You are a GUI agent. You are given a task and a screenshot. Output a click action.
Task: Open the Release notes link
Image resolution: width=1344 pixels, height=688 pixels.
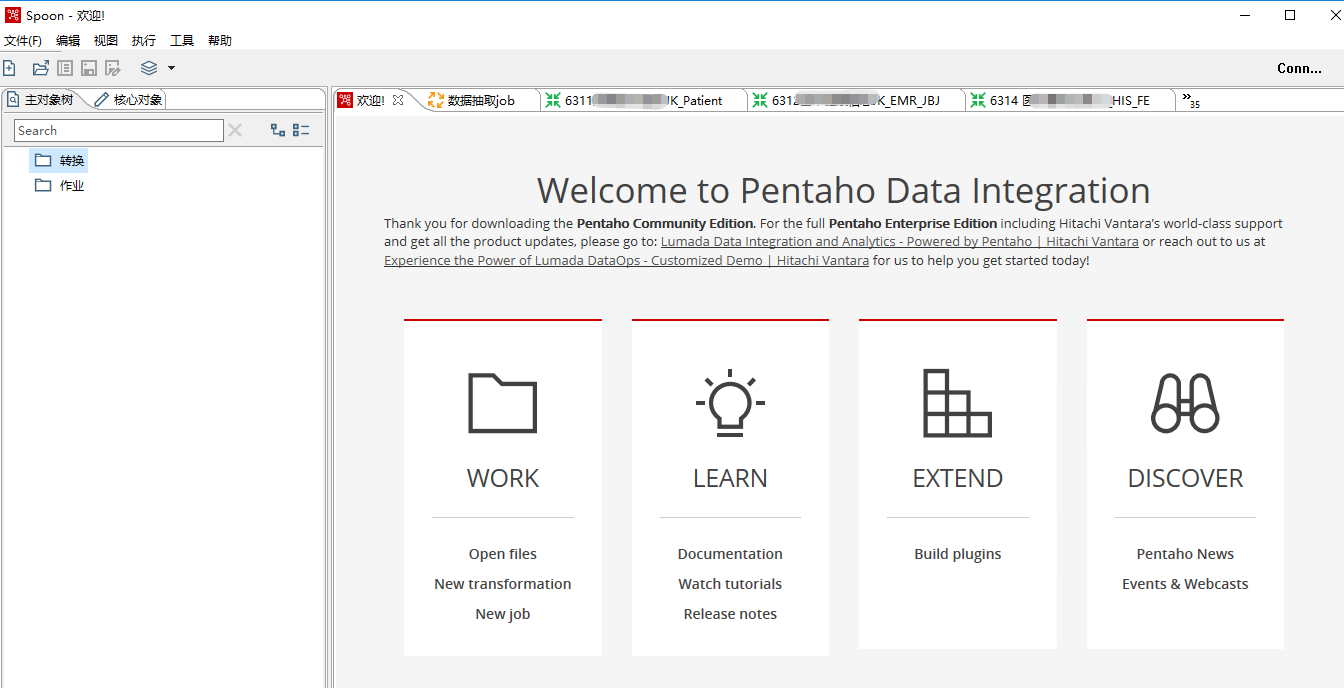[730, 614]
